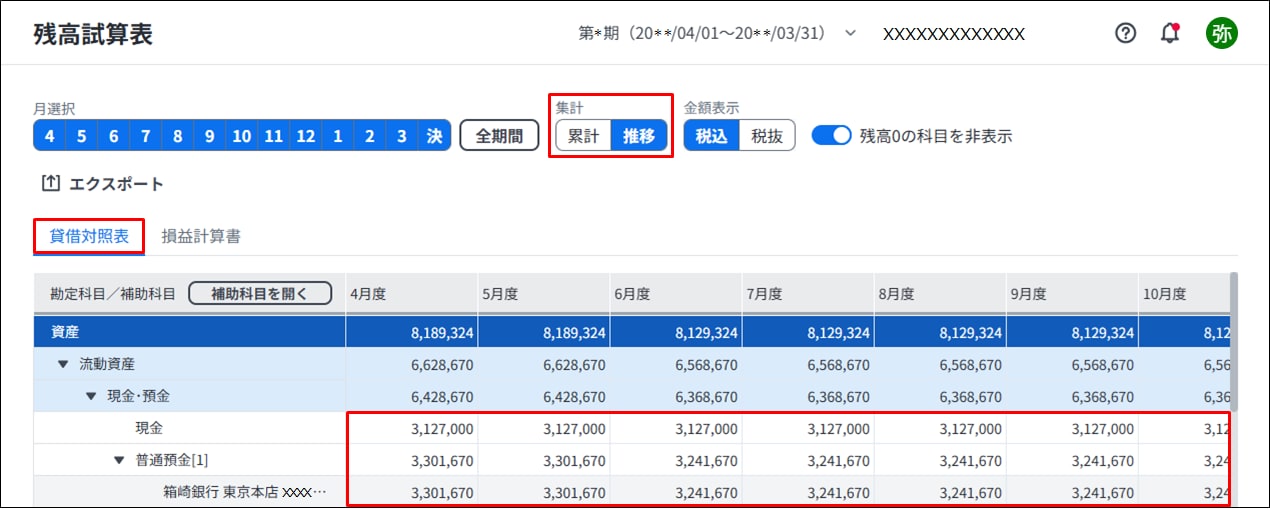Switch to 貸借対照表 tab

click(89, 237)
